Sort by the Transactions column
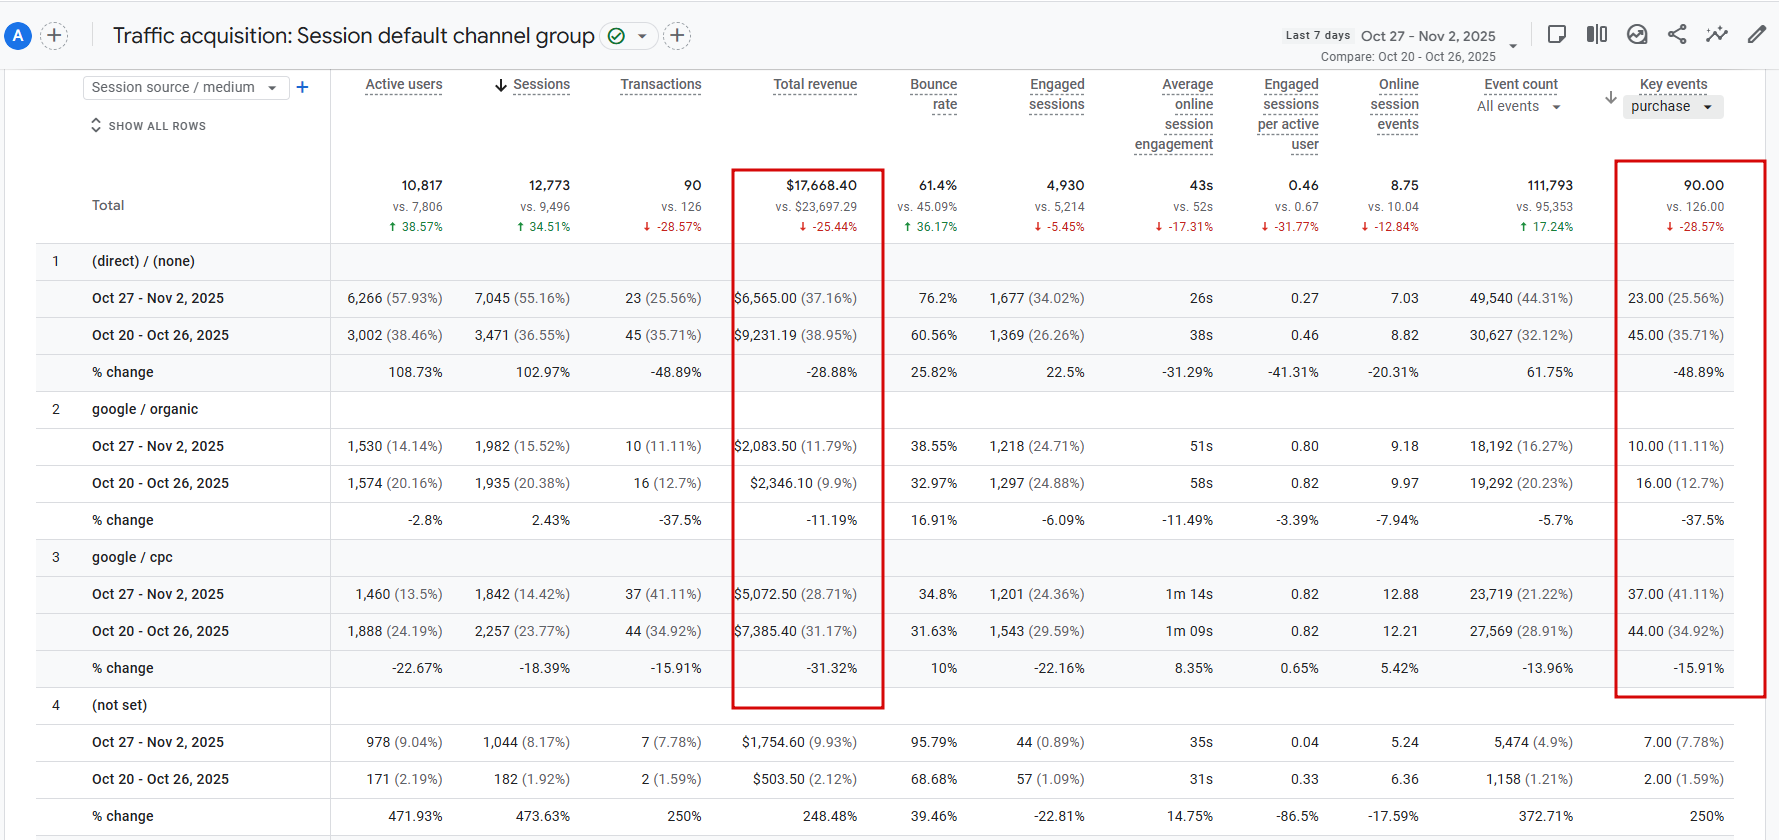The image size is (1779, 840). coord(661,85)
